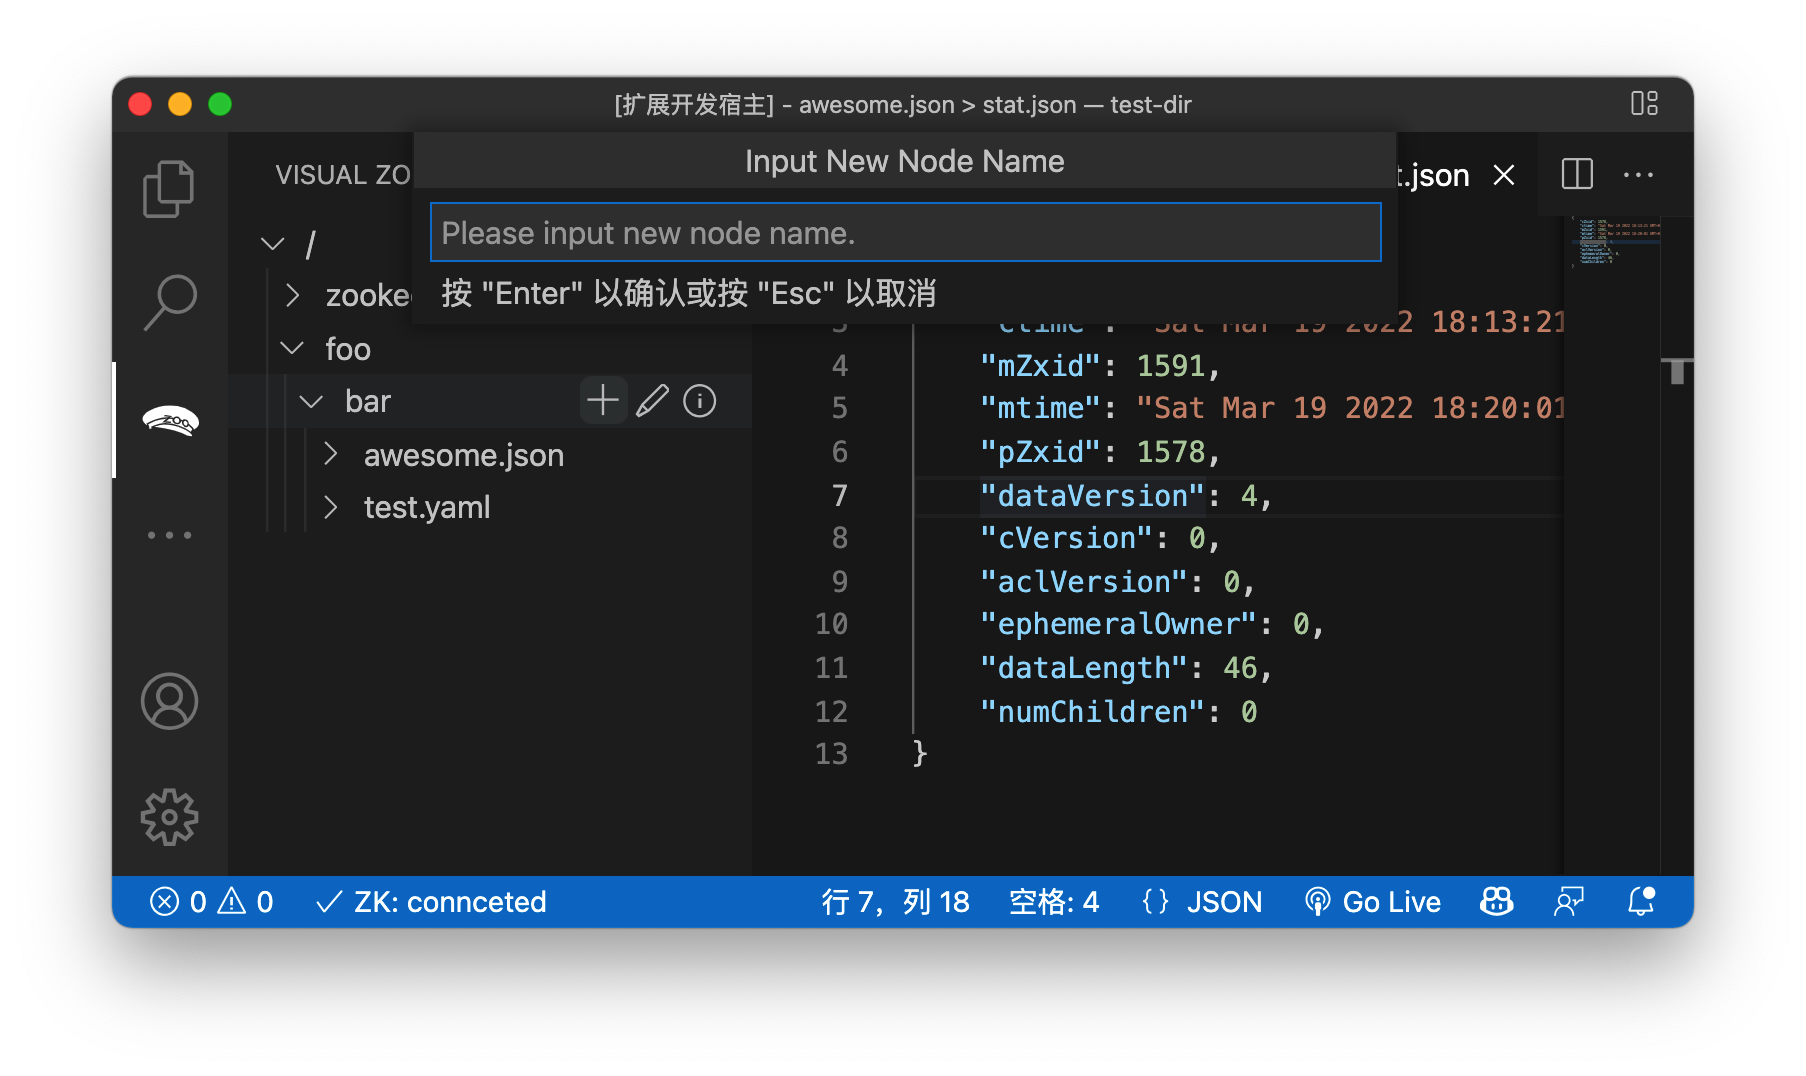Click the cVersion line in editor
Viewport: 1806px width, 1076px height.
click(1099, 538)
